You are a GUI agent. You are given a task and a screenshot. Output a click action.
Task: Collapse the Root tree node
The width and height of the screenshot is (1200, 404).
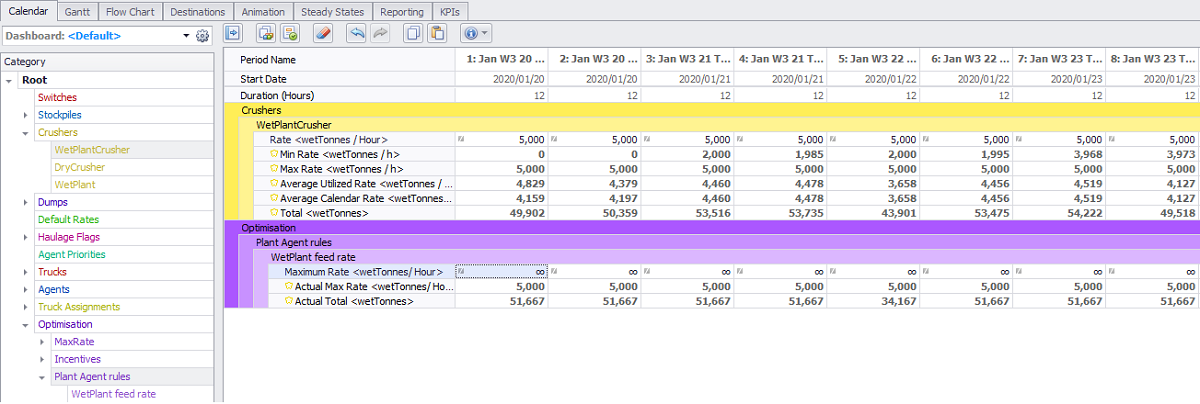coord(9,80)
